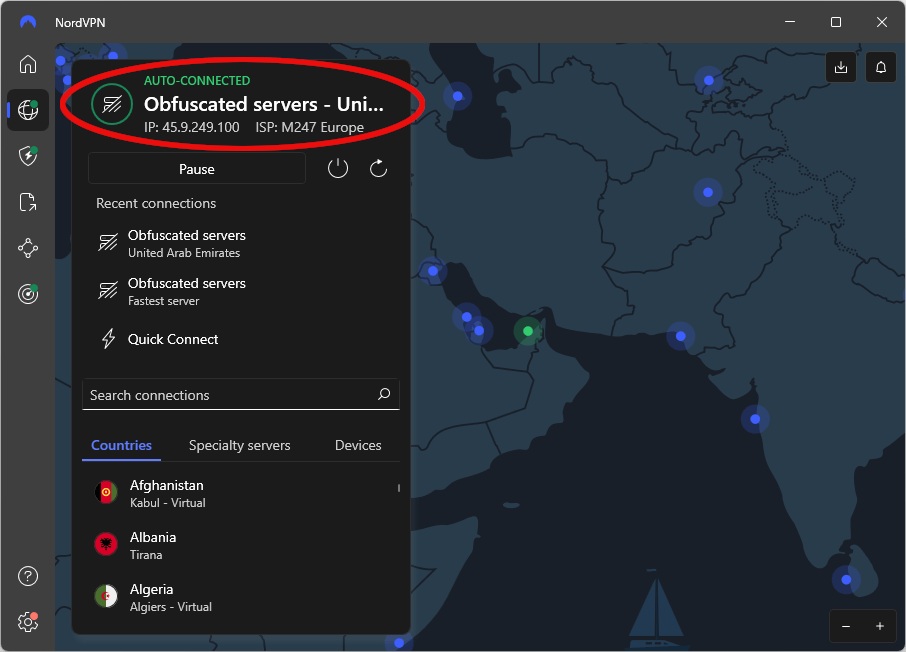Maximize the NordVPN window
Viewport: 906px width, 652px height.
tap(836, 22)
